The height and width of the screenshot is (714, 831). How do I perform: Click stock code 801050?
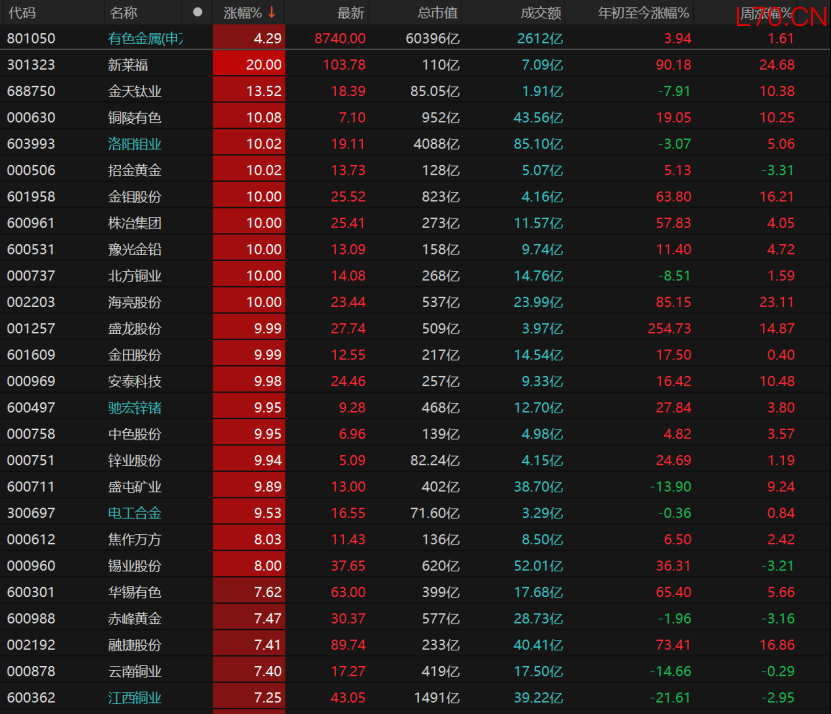(x=31, y=38)
